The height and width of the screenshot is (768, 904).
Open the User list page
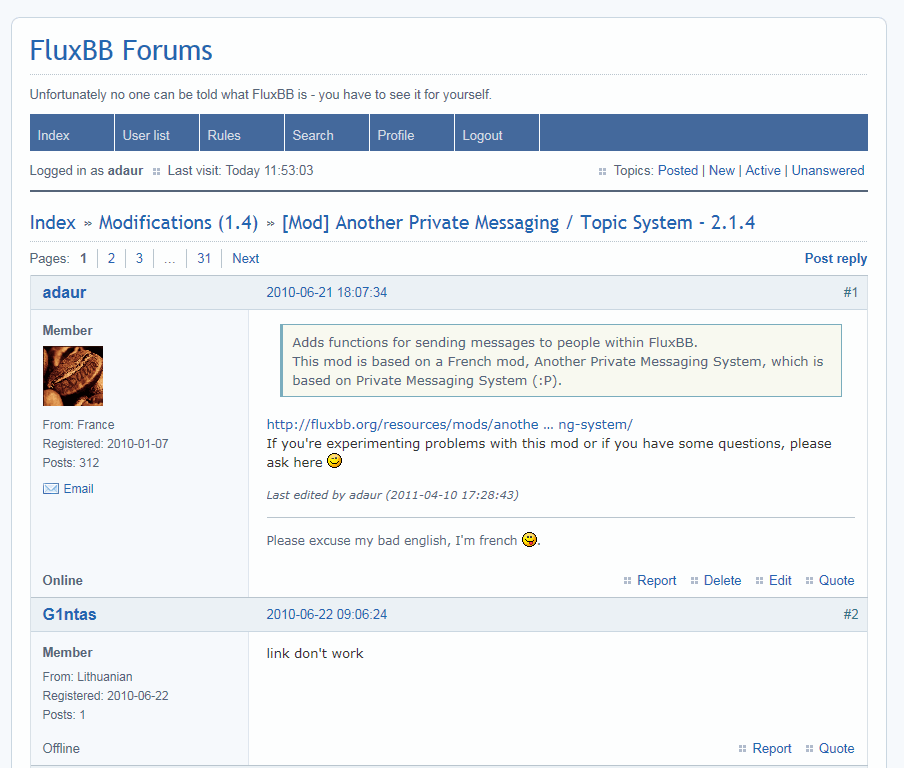coord(146,135)
